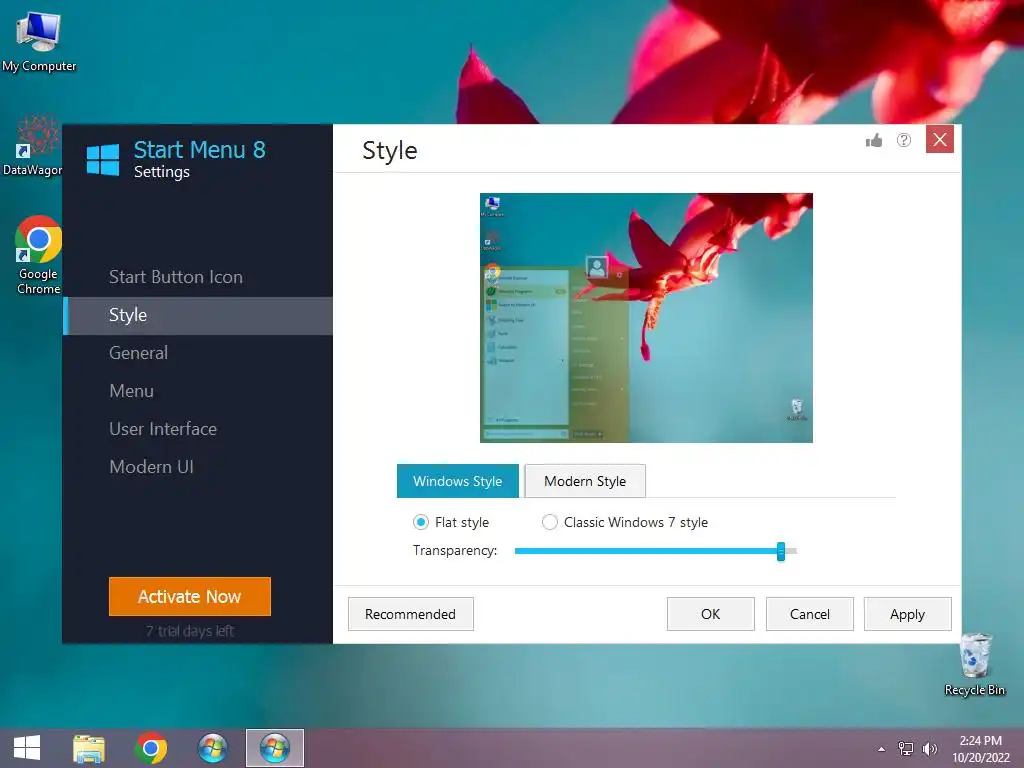Open the network tray icon
The width and height of the screenshot is (1024, 768).
906,748
